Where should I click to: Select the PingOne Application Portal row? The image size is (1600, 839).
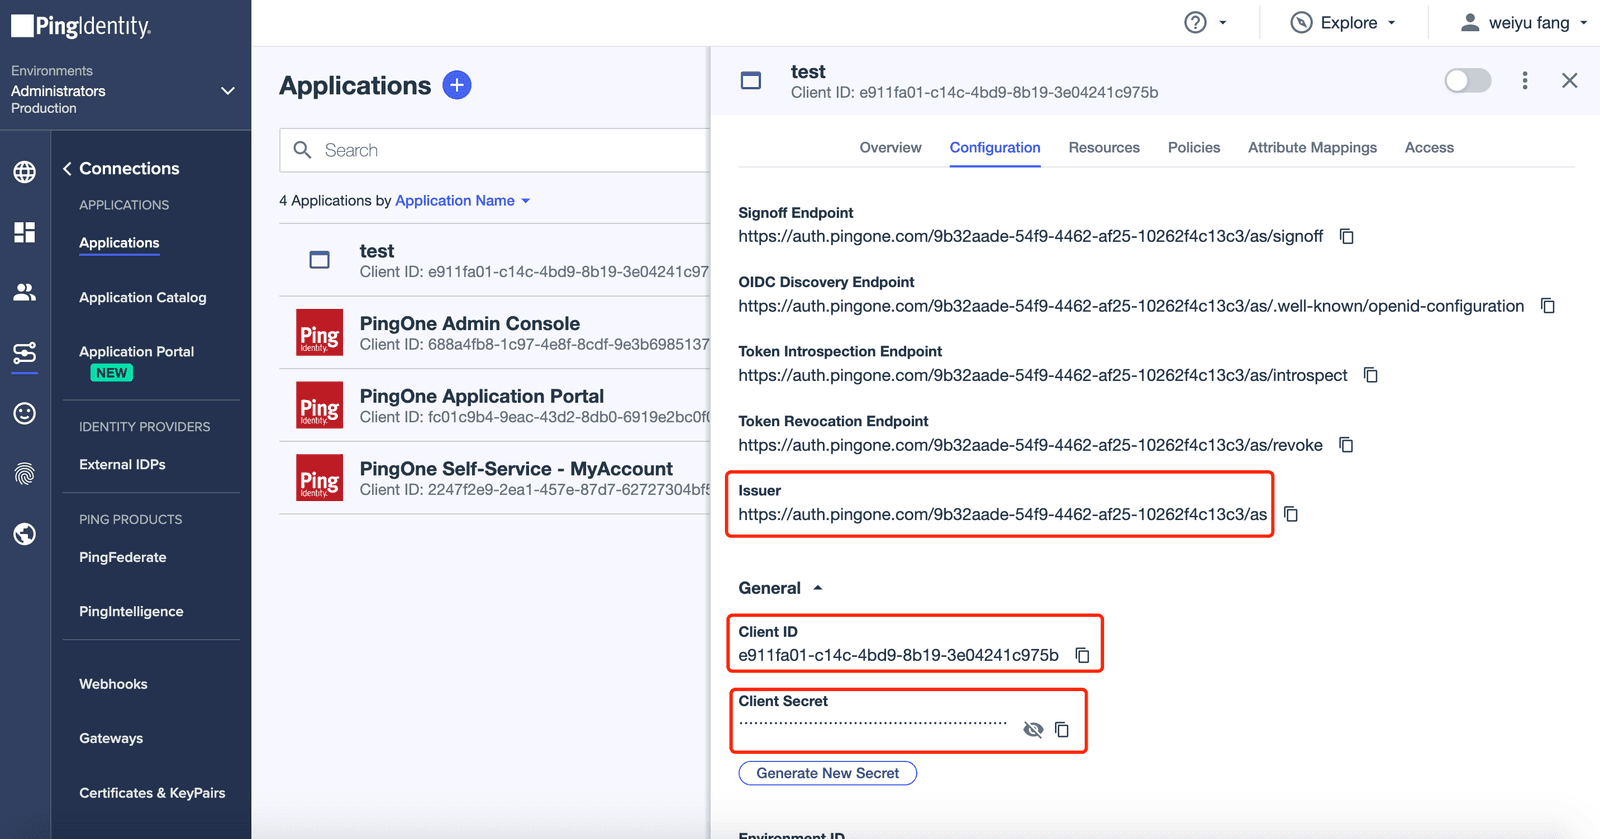pos(495,405)
